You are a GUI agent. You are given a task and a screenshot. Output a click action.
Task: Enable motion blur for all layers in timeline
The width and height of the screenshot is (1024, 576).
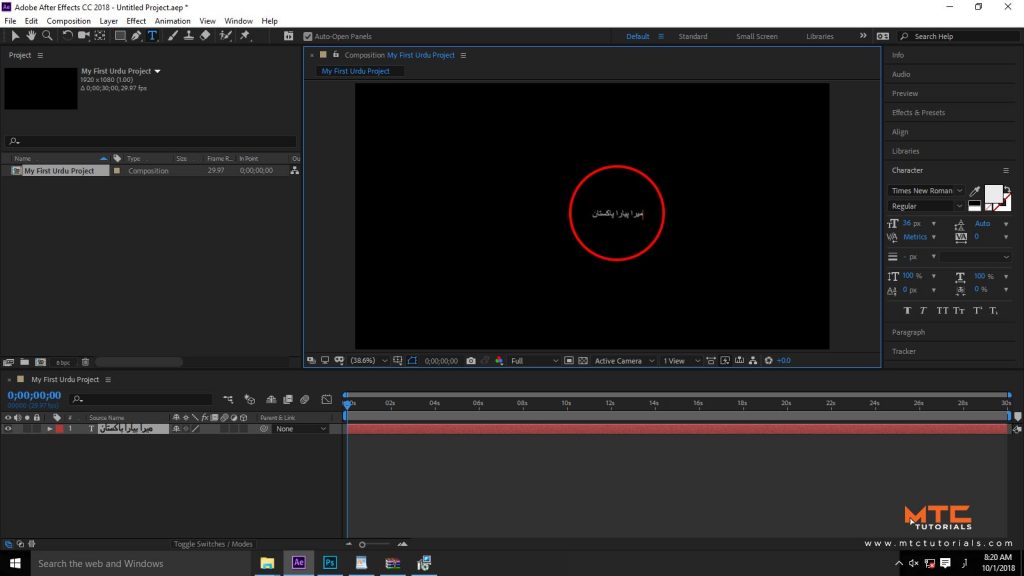click(304, 399)
